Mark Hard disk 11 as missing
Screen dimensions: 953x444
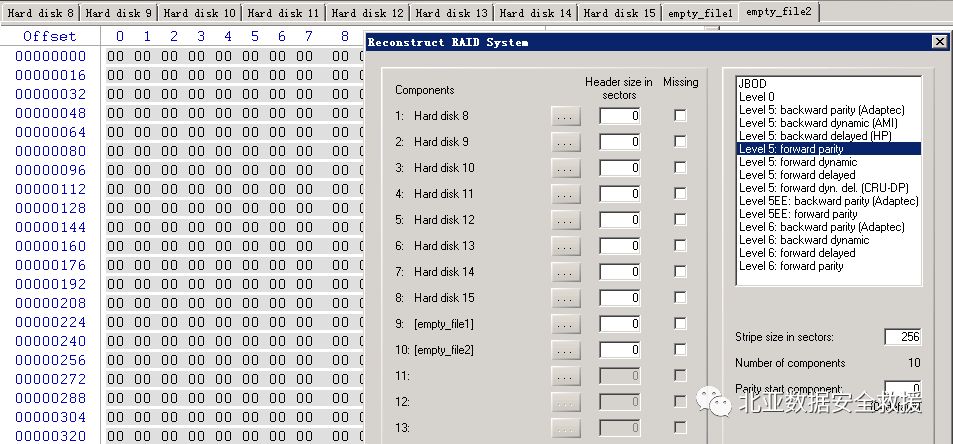point(680,193)
